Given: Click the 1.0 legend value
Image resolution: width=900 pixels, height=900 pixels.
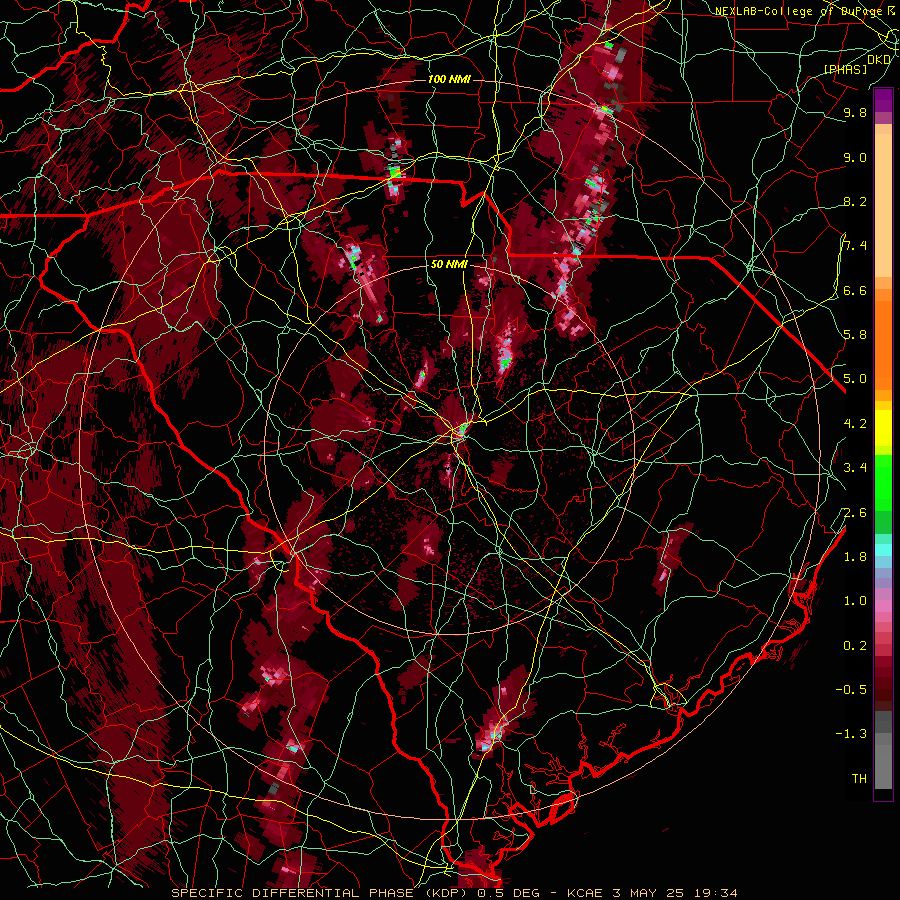Looking at the screenshot, I should coord(855,601).
